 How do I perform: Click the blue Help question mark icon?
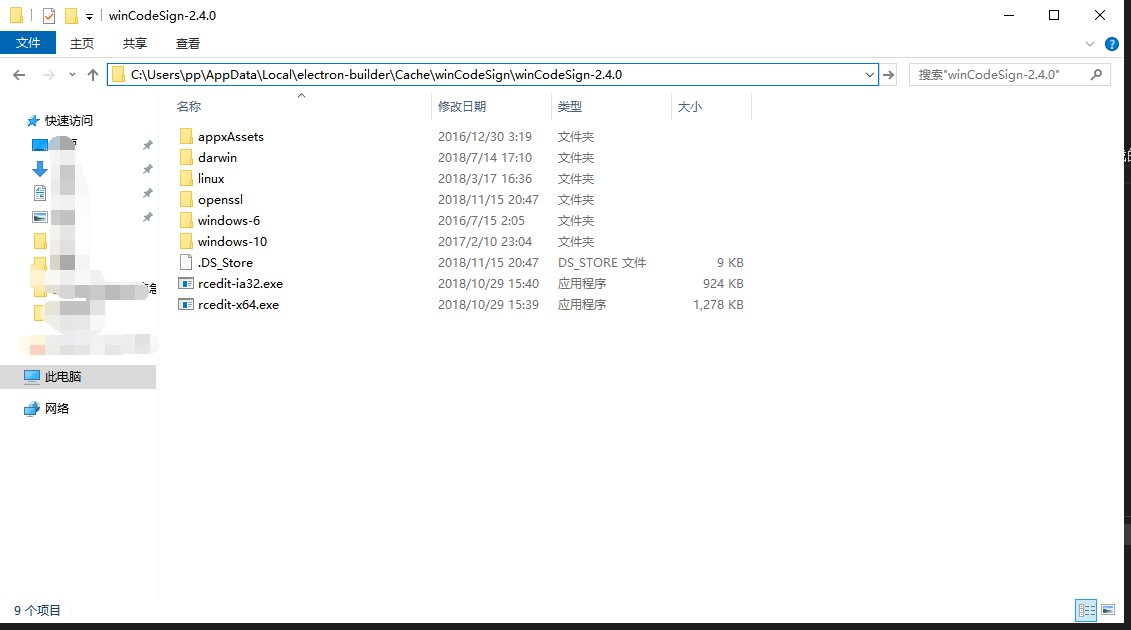click(x=1111, y=44)
